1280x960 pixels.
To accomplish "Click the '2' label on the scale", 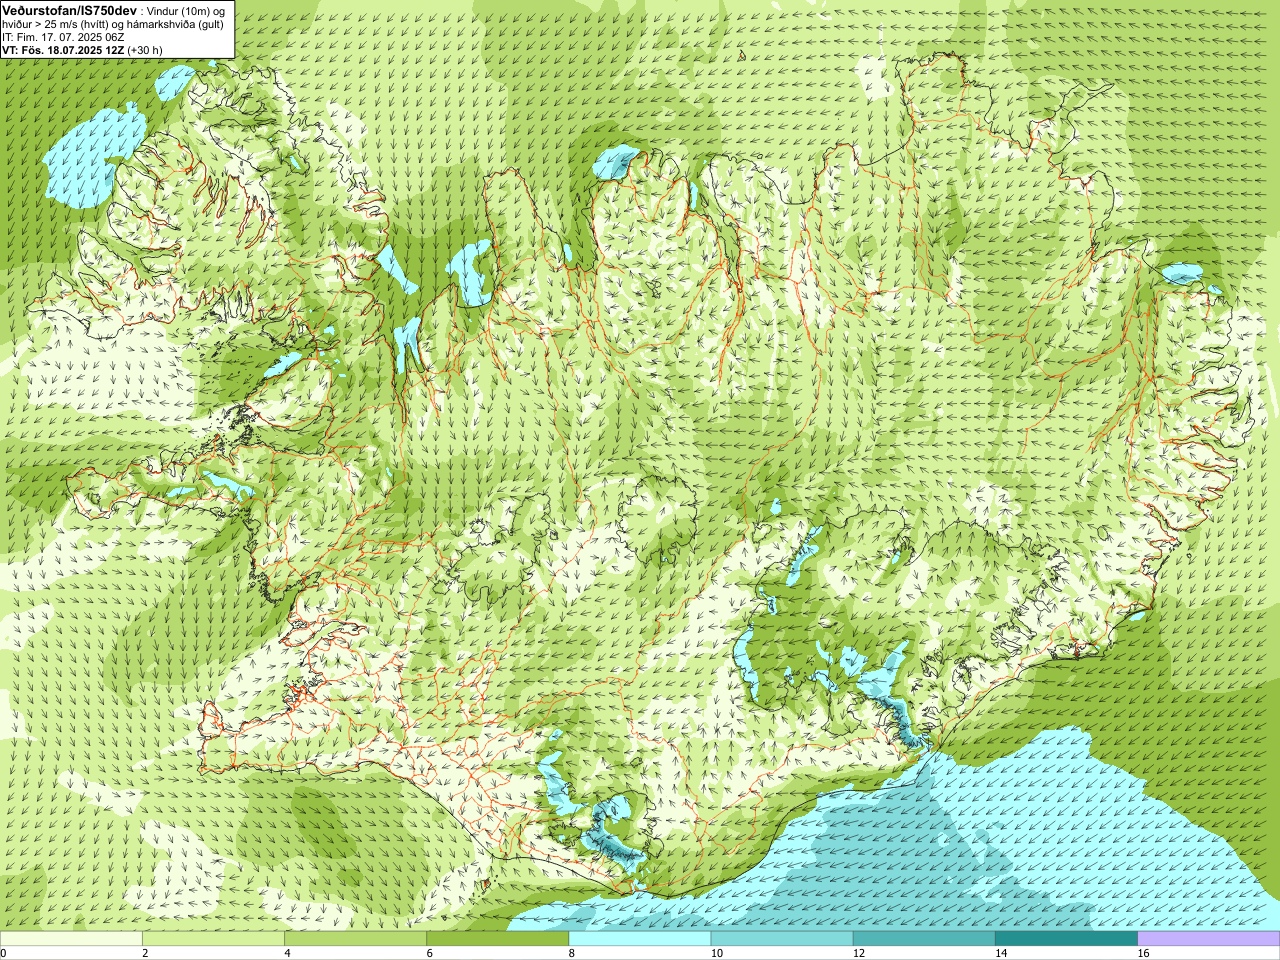I will (x=146, y=953).
